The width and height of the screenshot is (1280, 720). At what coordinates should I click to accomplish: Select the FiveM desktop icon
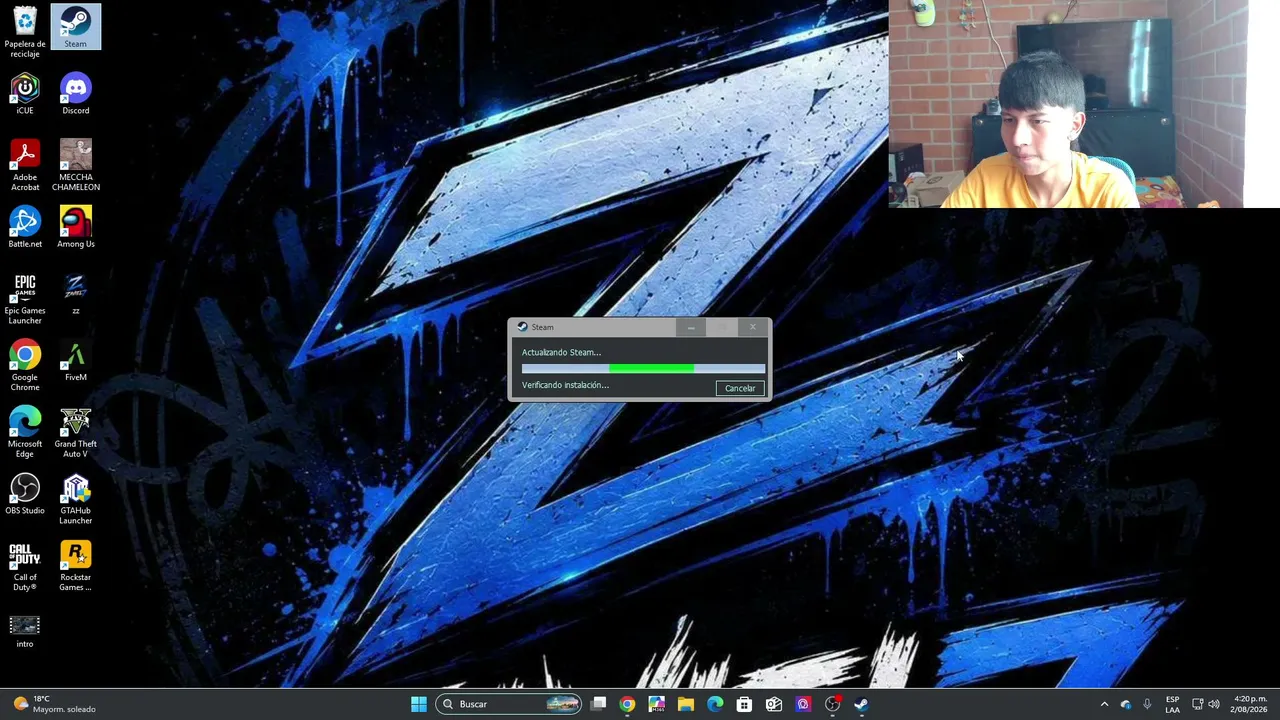pyautogui.click(x=75, y=360)
